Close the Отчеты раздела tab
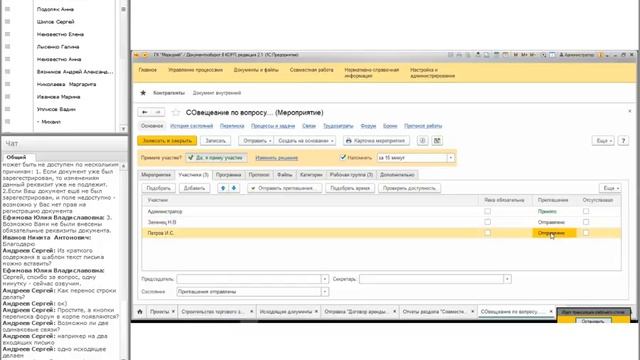This screenshot has height=360, width=640. pyautogui.click(x=473, y=311)
